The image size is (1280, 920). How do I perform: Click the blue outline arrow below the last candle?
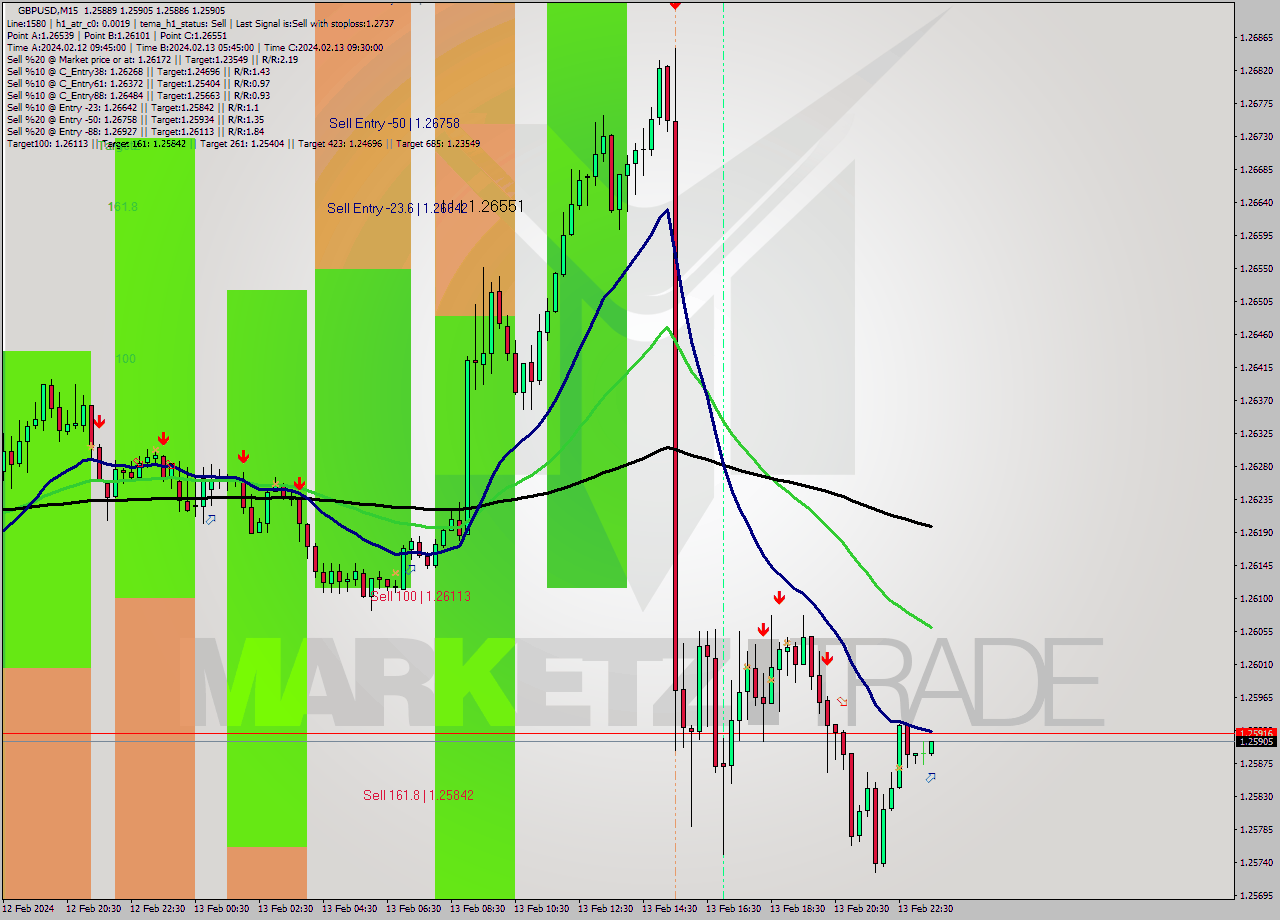pyautogui.click(x=931, y=777)
